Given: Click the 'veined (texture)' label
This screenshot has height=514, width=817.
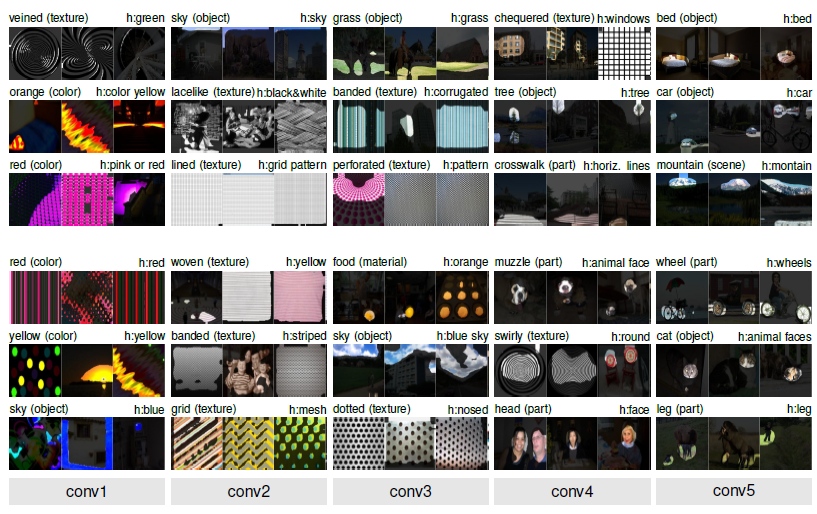Looking at the screenshot, I should coord(49,18).
